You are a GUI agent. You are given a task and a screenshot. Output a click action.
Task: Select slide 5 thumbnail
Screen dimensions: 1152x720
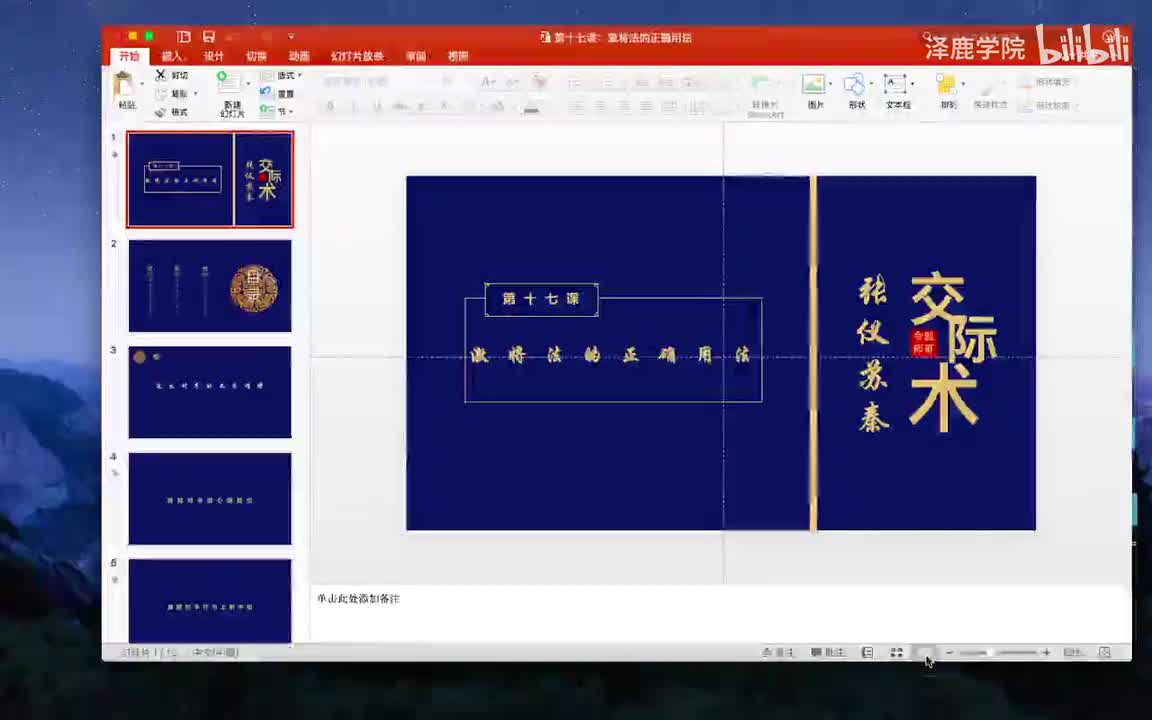(x=210, y=601)
